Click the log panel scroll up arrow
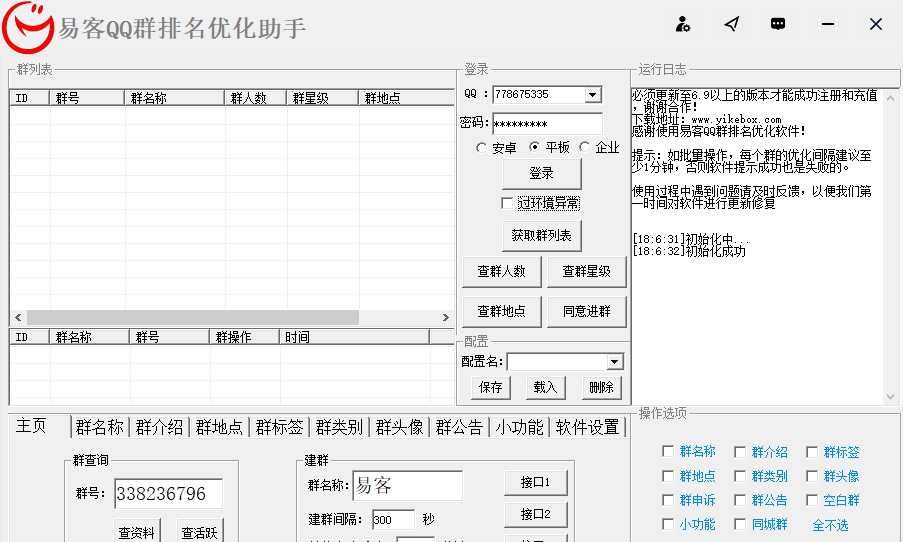 pyautogui.click(x=890, y=98)
